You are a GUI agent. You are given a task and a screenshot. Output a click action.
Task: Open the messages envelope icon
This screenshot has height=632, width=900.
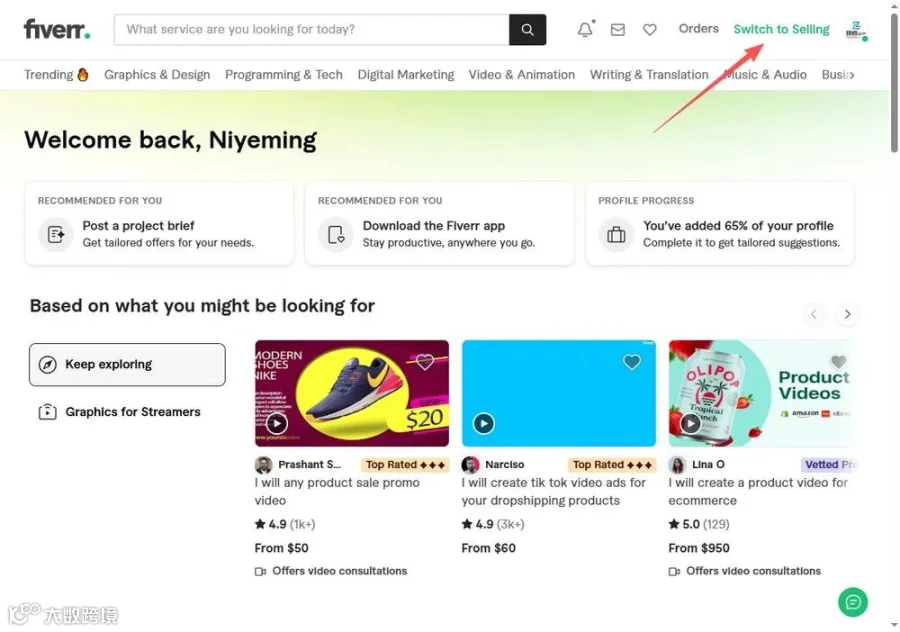coord(618,29)
